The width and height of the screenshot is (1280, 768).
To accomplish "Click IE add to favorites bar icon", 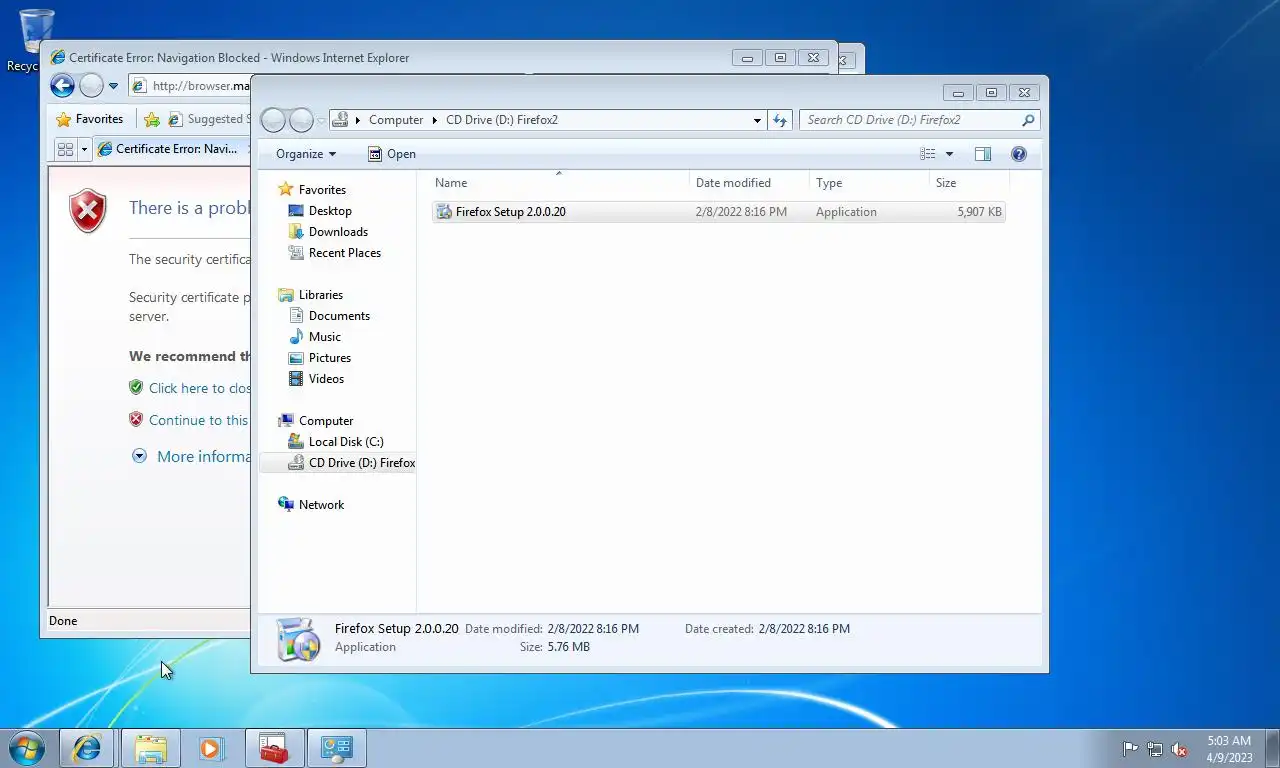I will click(x=152, y=119).
